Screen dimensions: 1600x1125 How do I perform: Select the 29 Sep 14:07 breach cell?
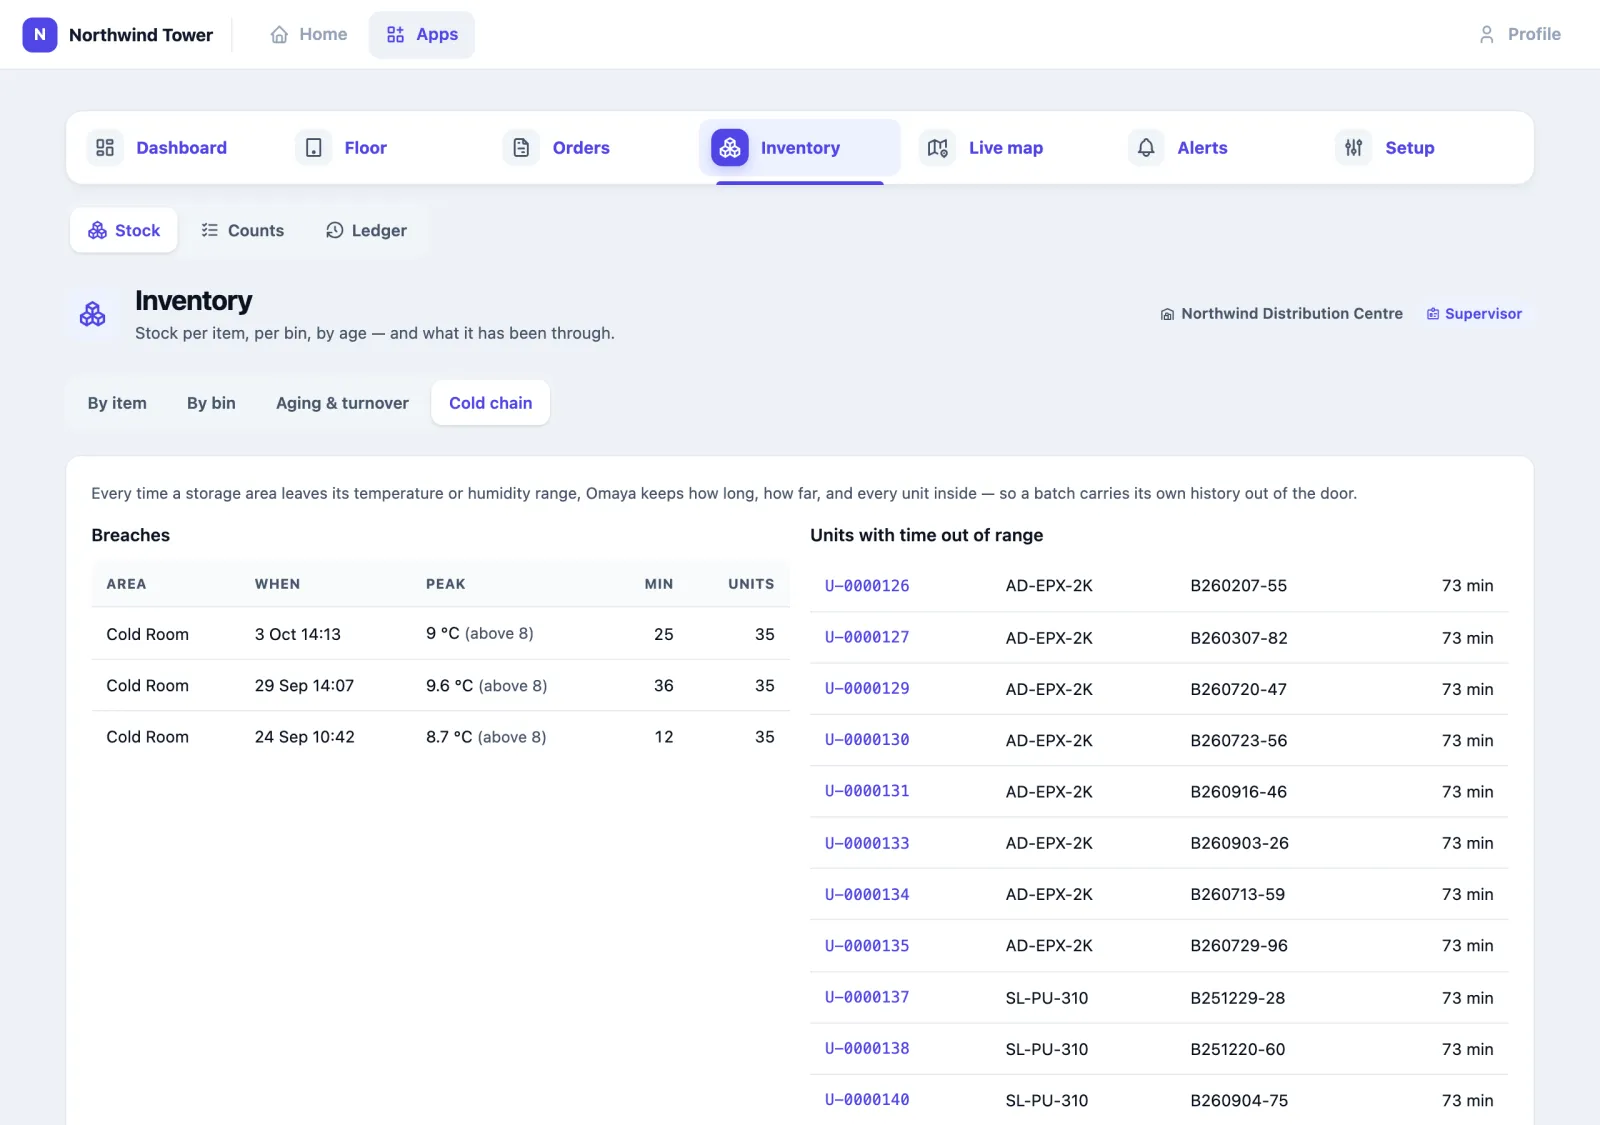(304, 686)
